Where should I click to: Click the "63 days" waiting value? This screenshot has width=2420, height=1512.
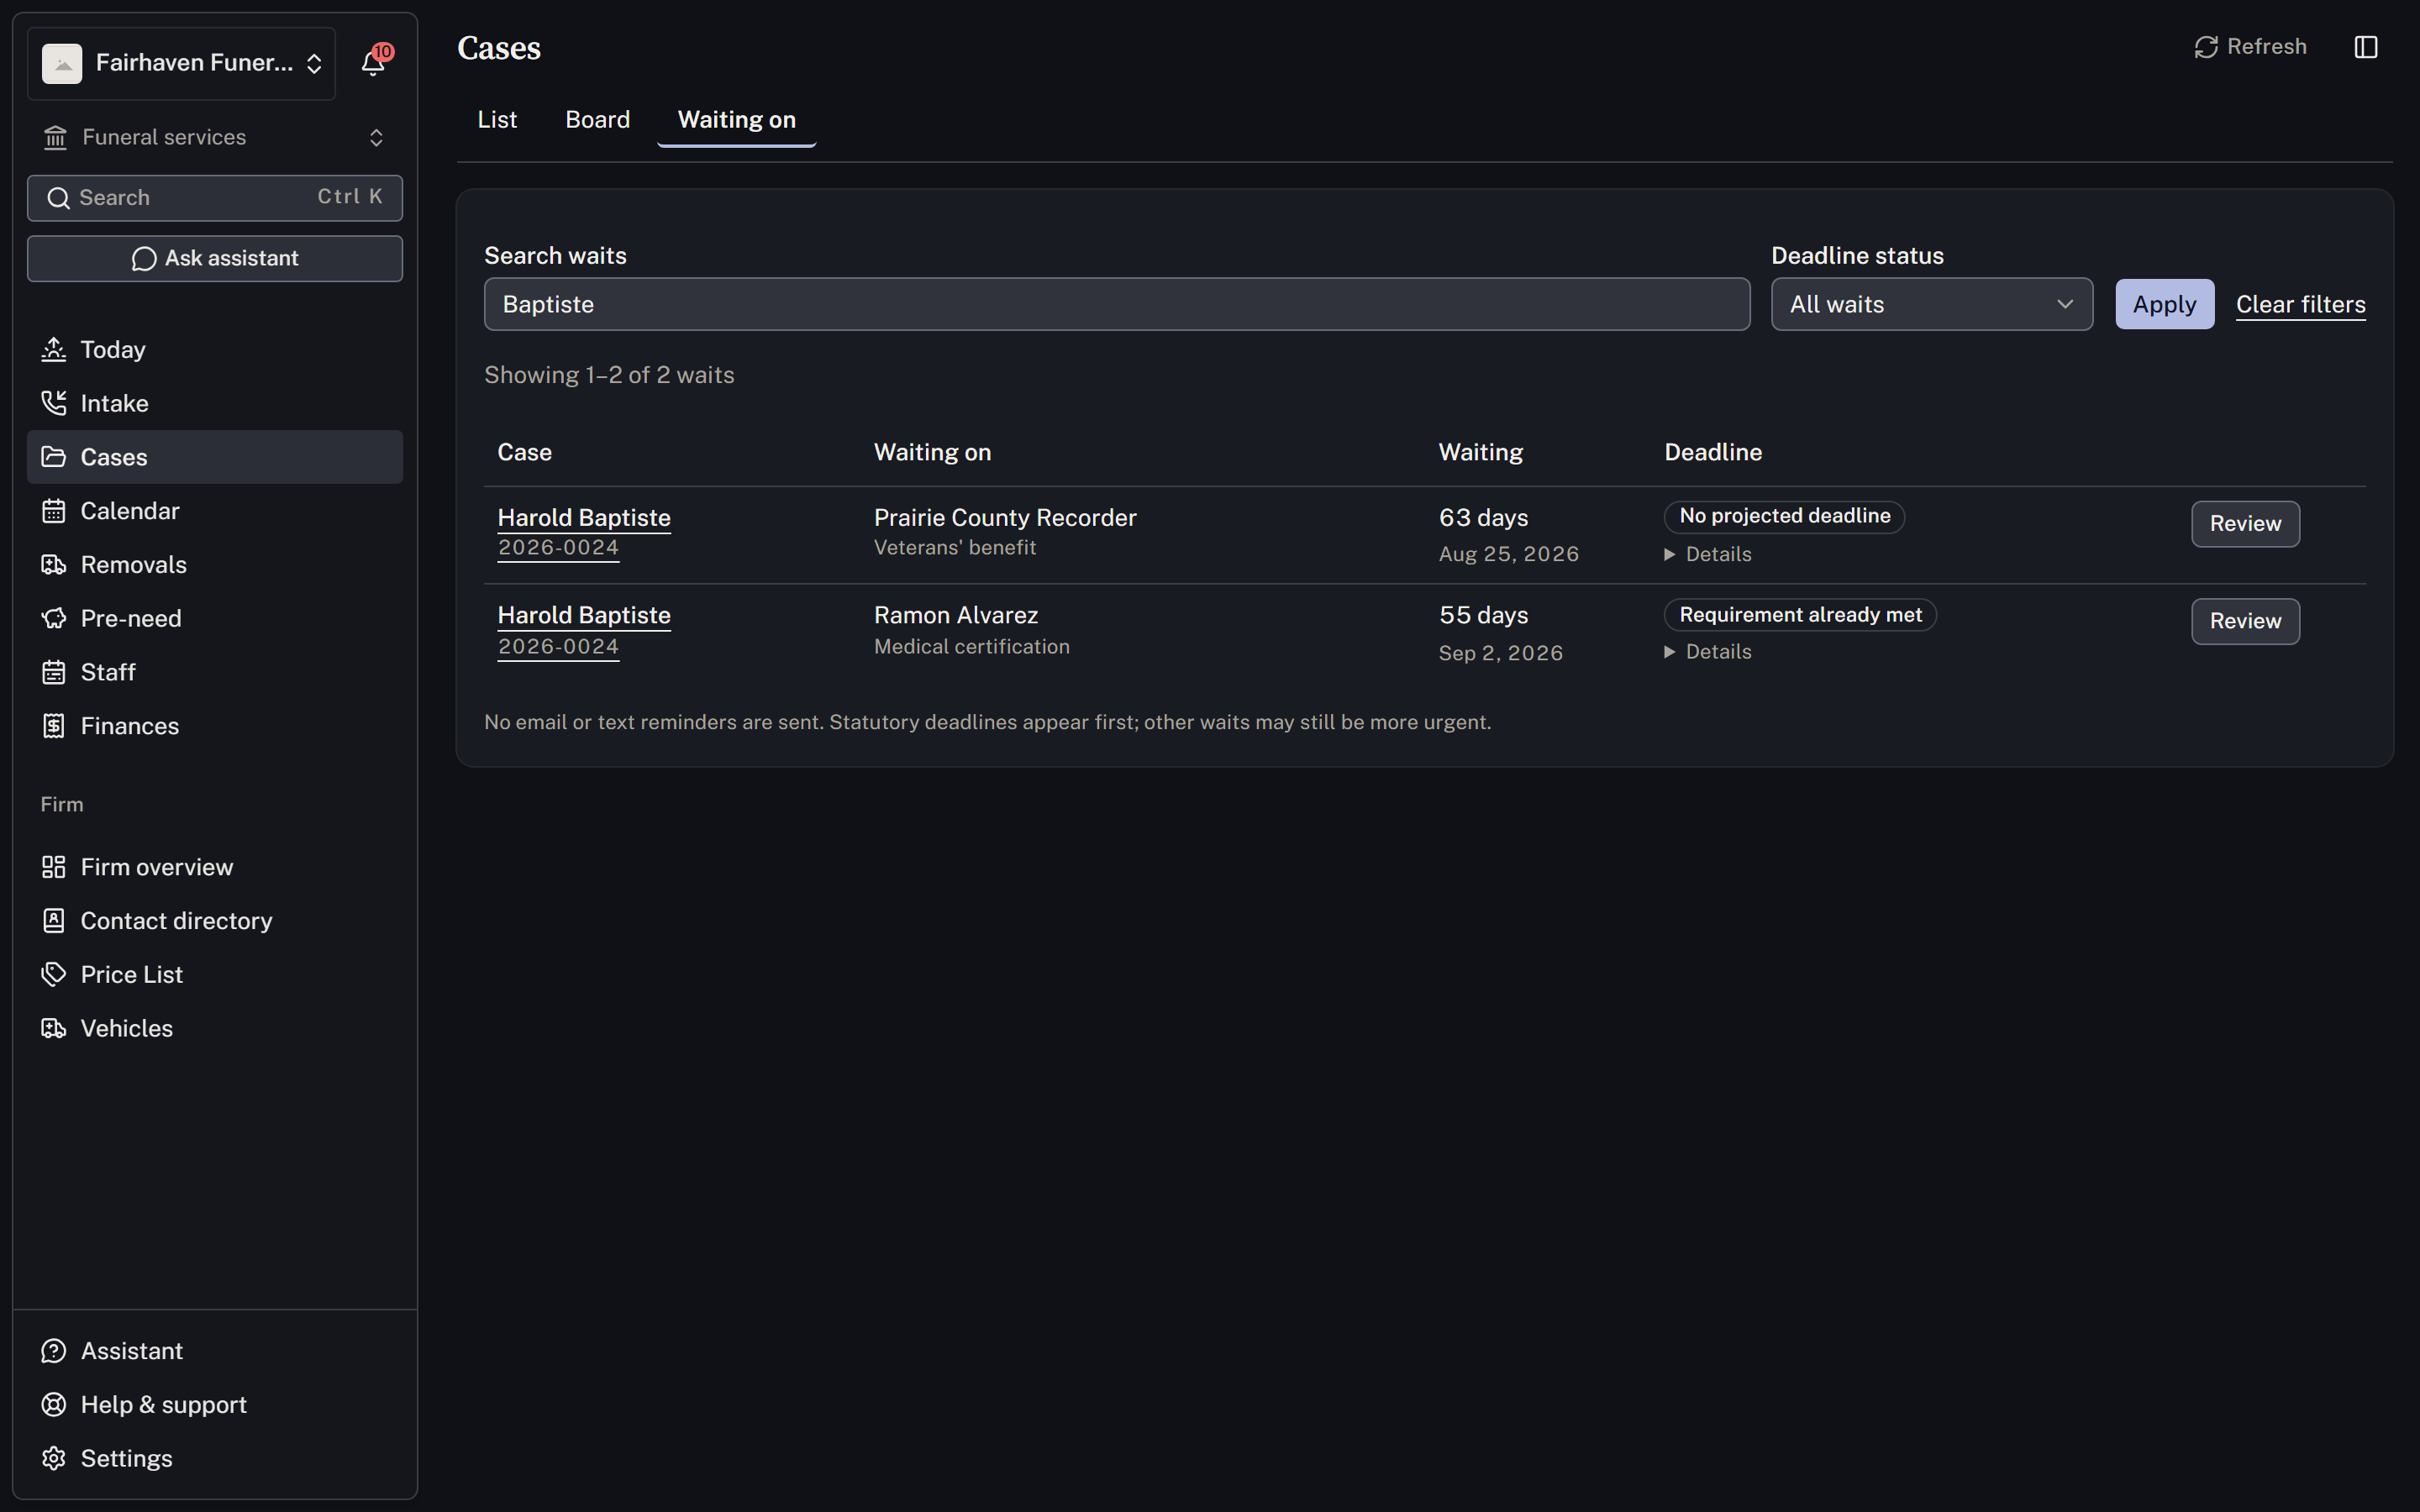(1483, 518)
